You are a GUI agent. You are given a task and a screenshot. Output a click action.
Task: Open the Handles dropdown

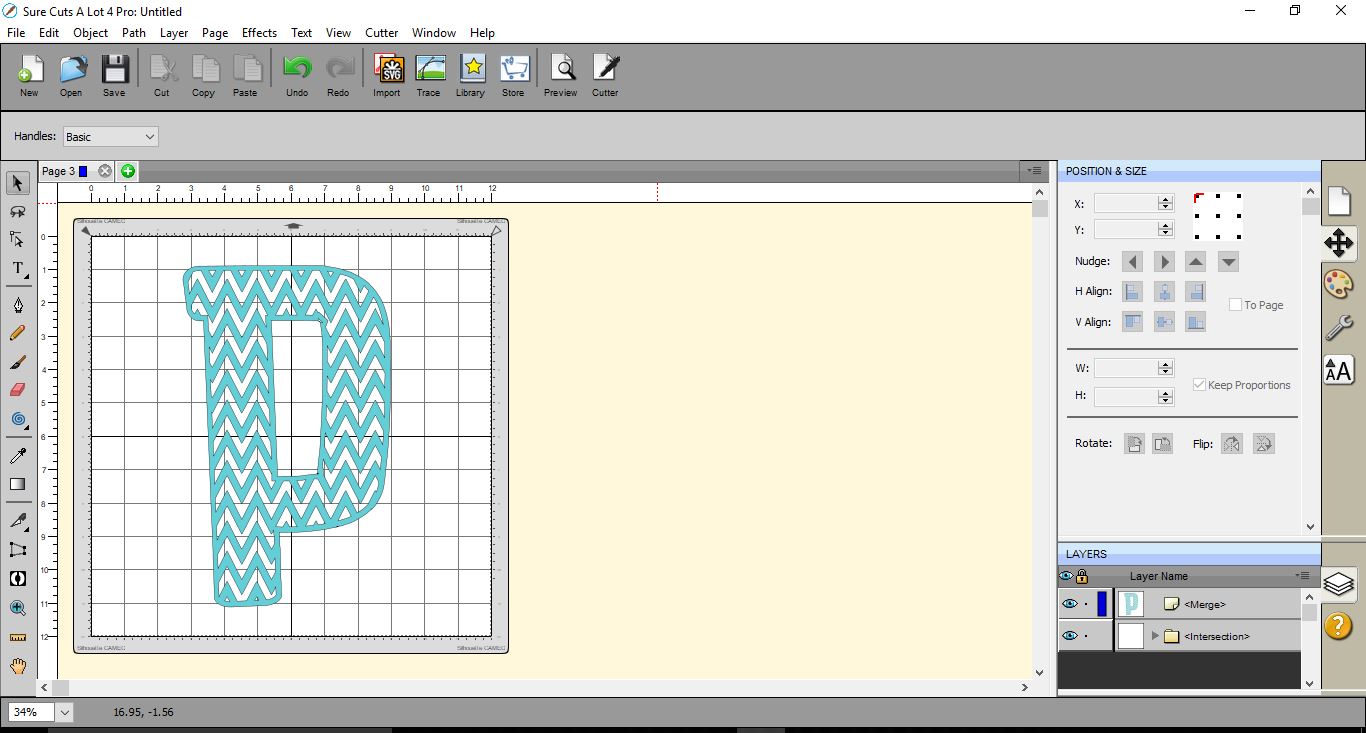coord(110,137)
